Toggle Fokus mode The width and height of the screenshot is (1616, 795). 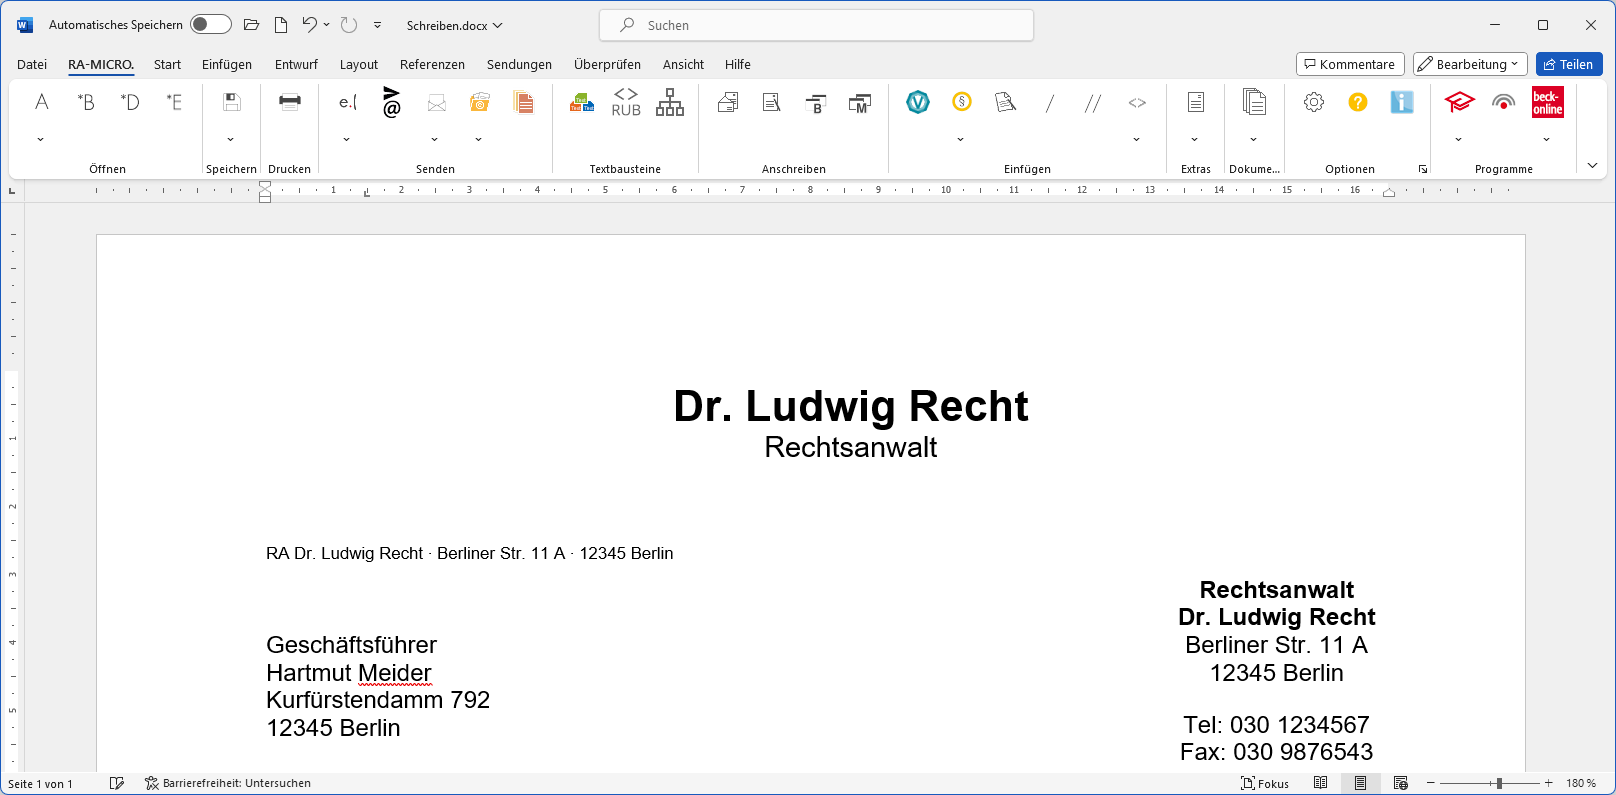tap(1265, 783)
